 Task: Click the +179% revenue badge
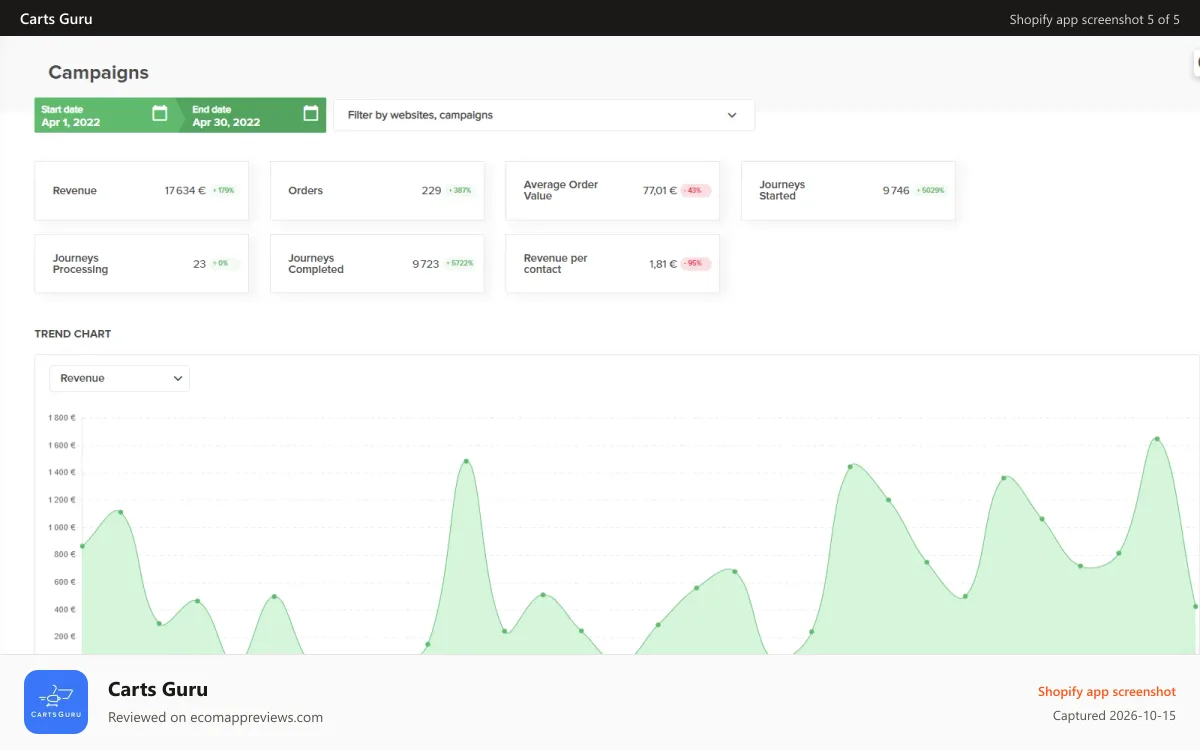(225, 190)
